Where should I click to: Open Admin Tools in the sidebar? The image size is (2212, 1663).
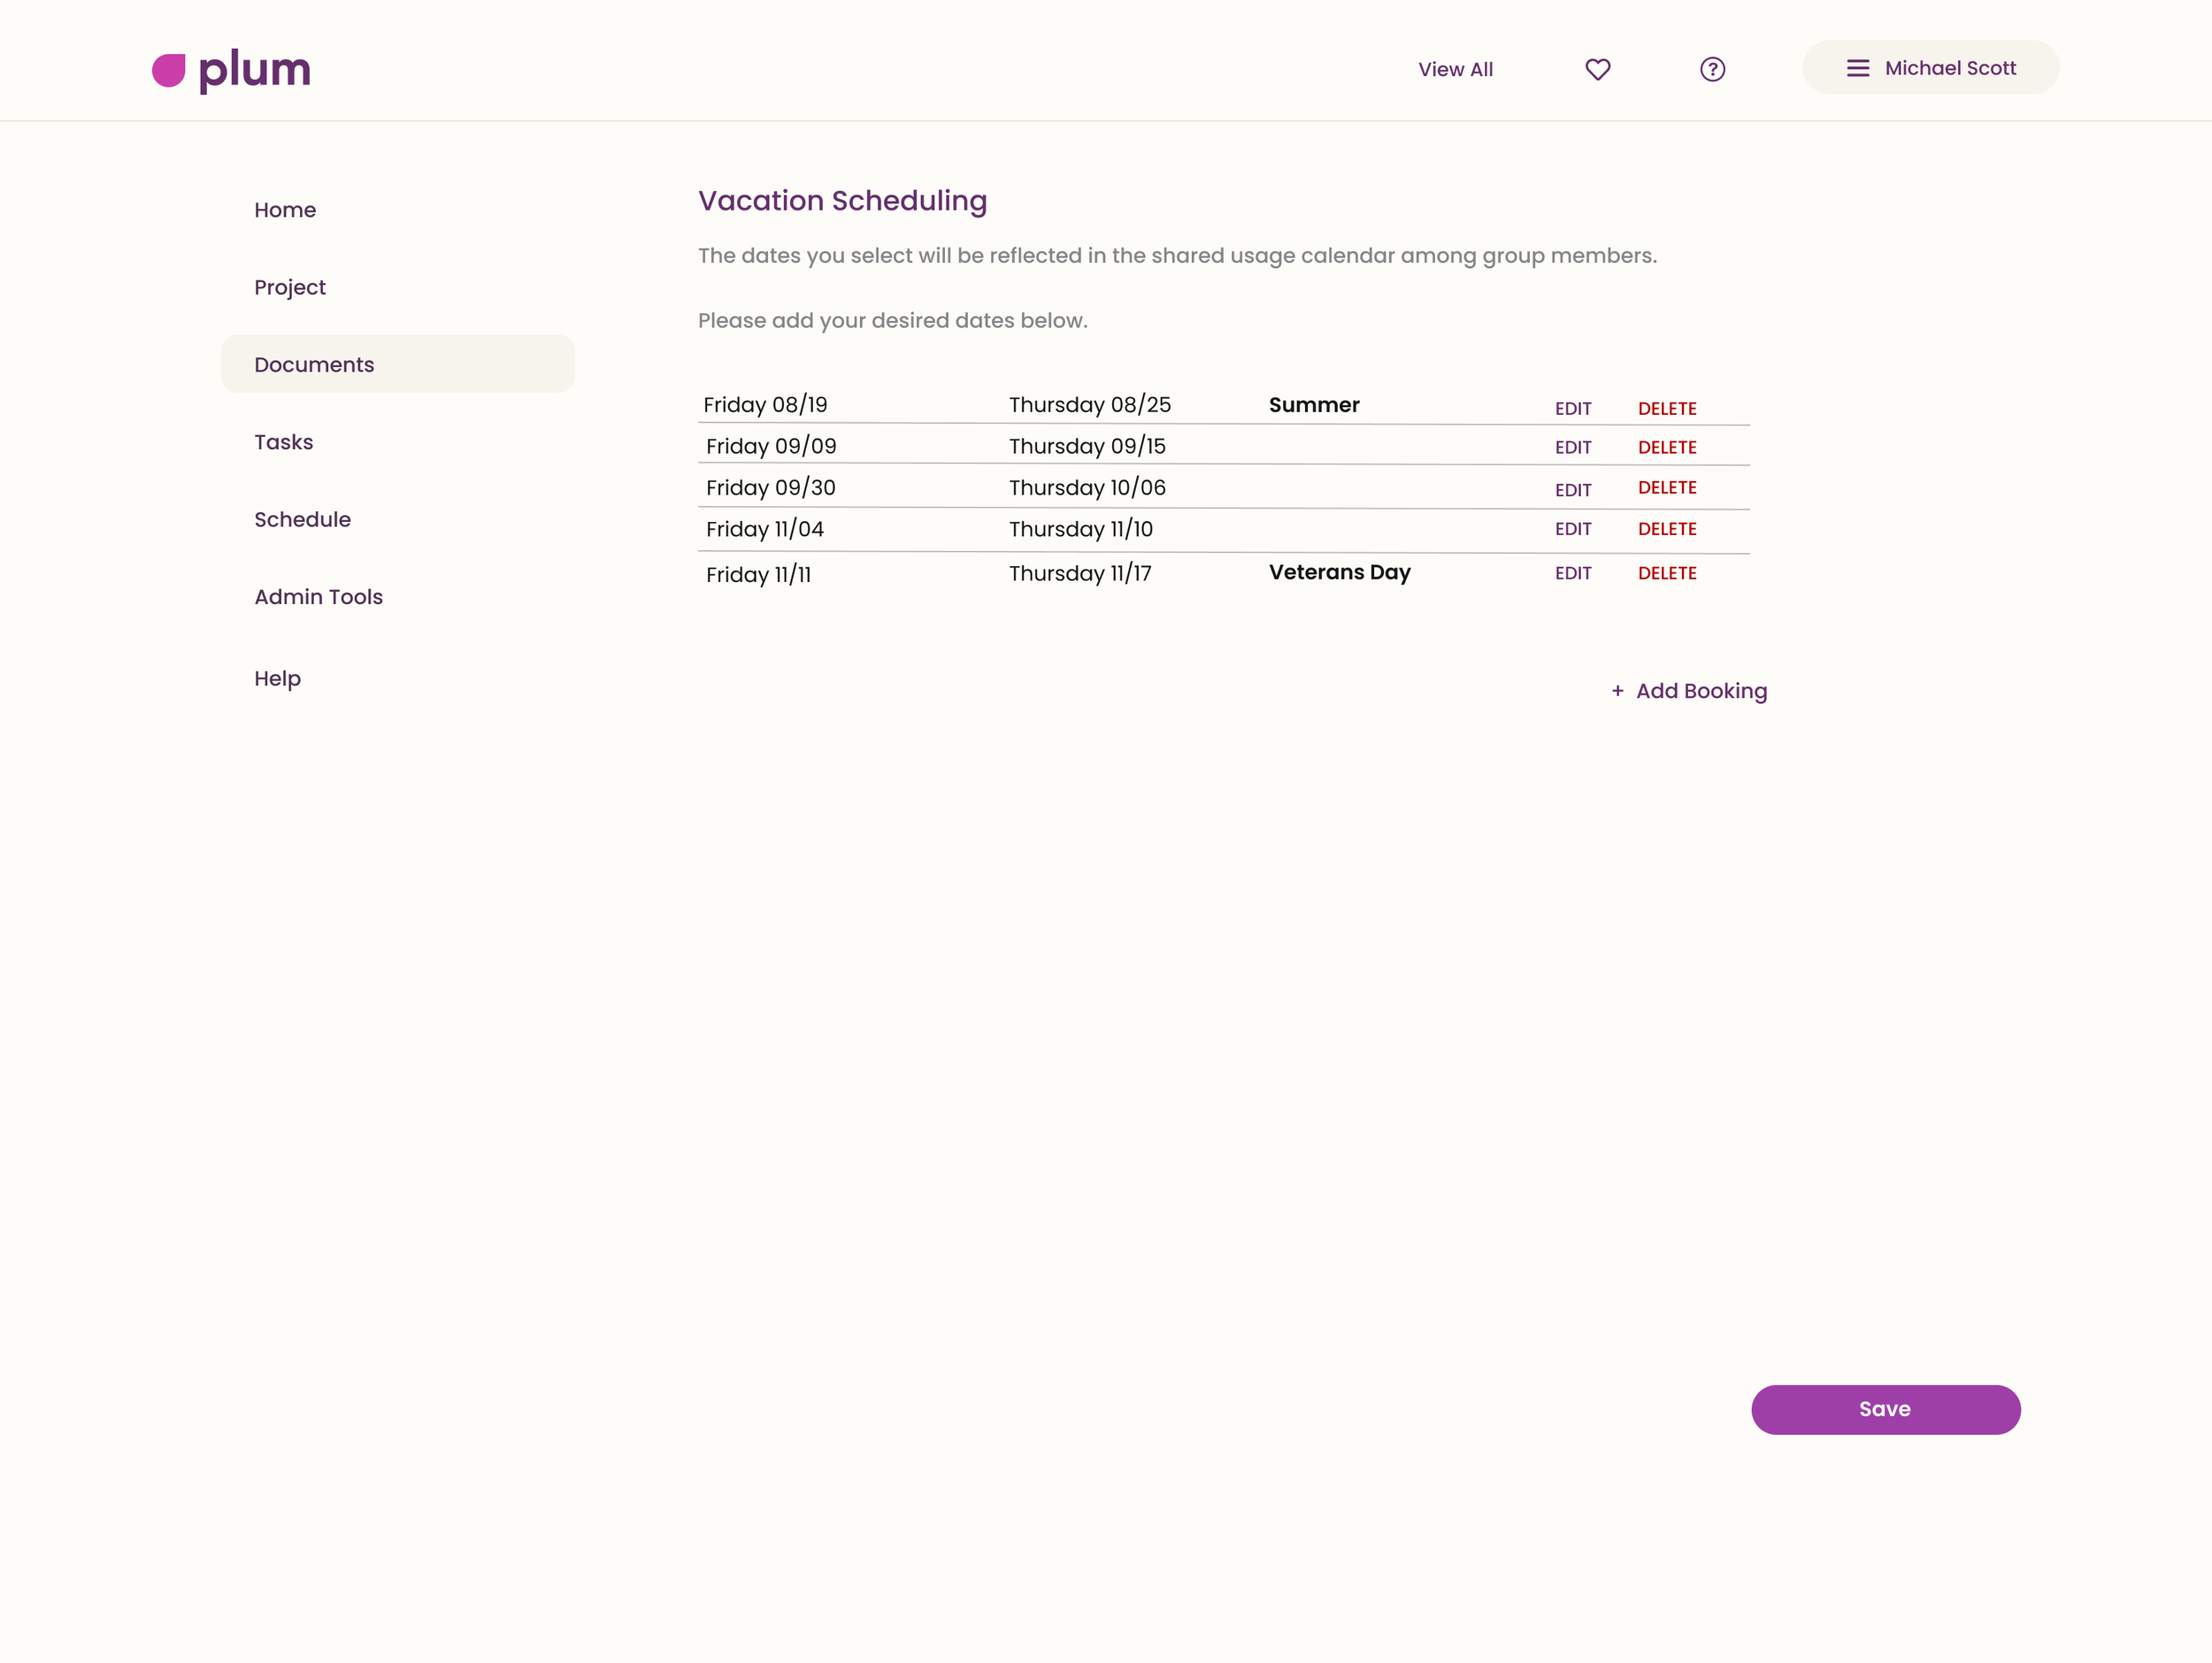click(318, 597)
